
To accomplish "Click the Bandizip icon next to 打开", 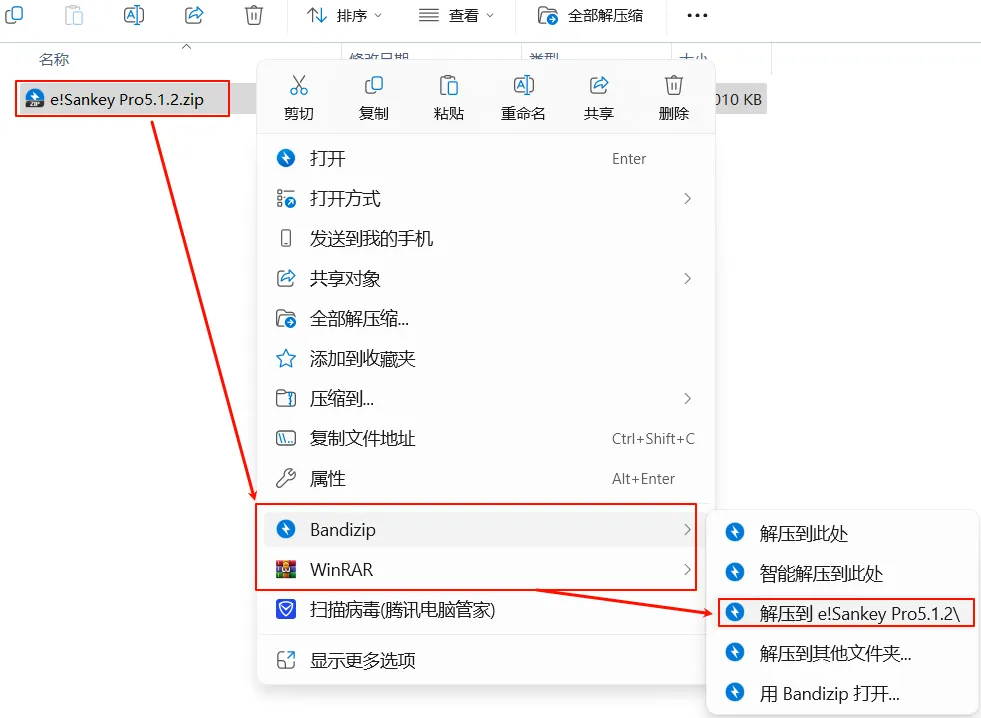I will tap(286, 158).
